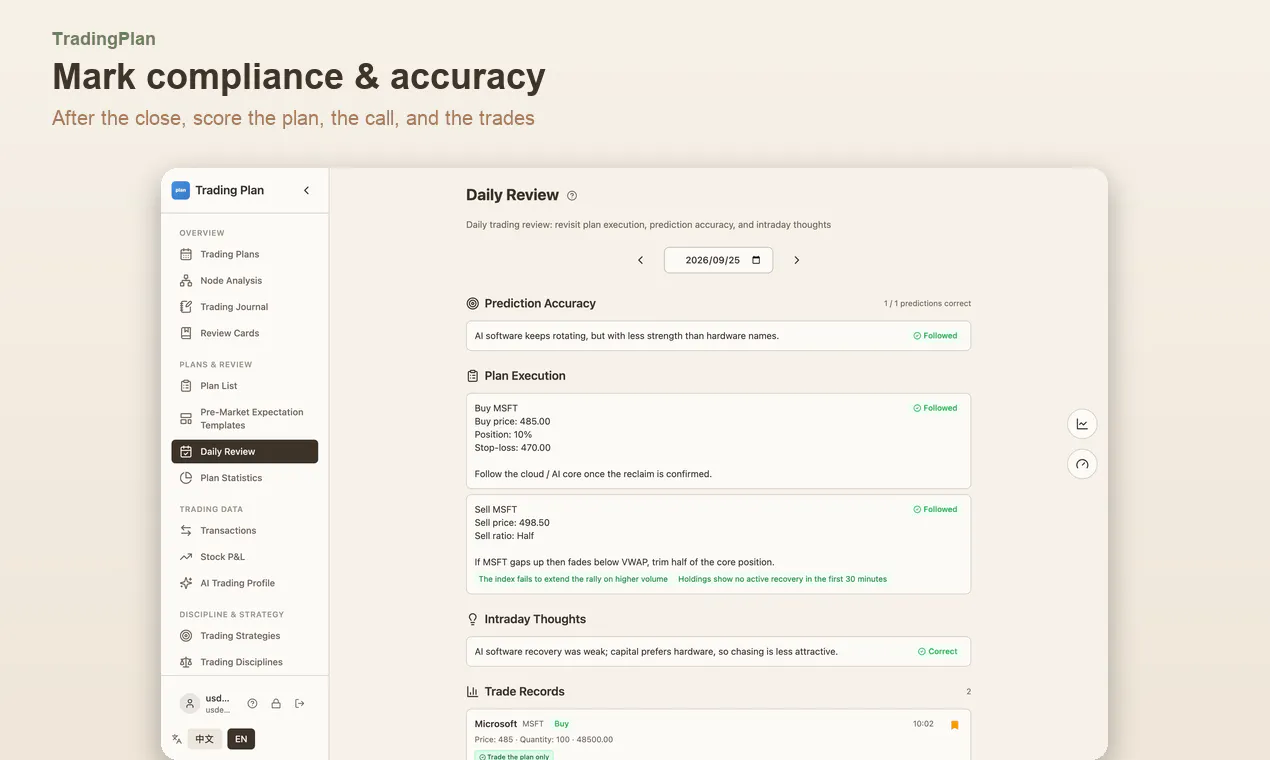1270x760 pixels.
Task: Switch language to 中文
Action: (x=205, y=739)
